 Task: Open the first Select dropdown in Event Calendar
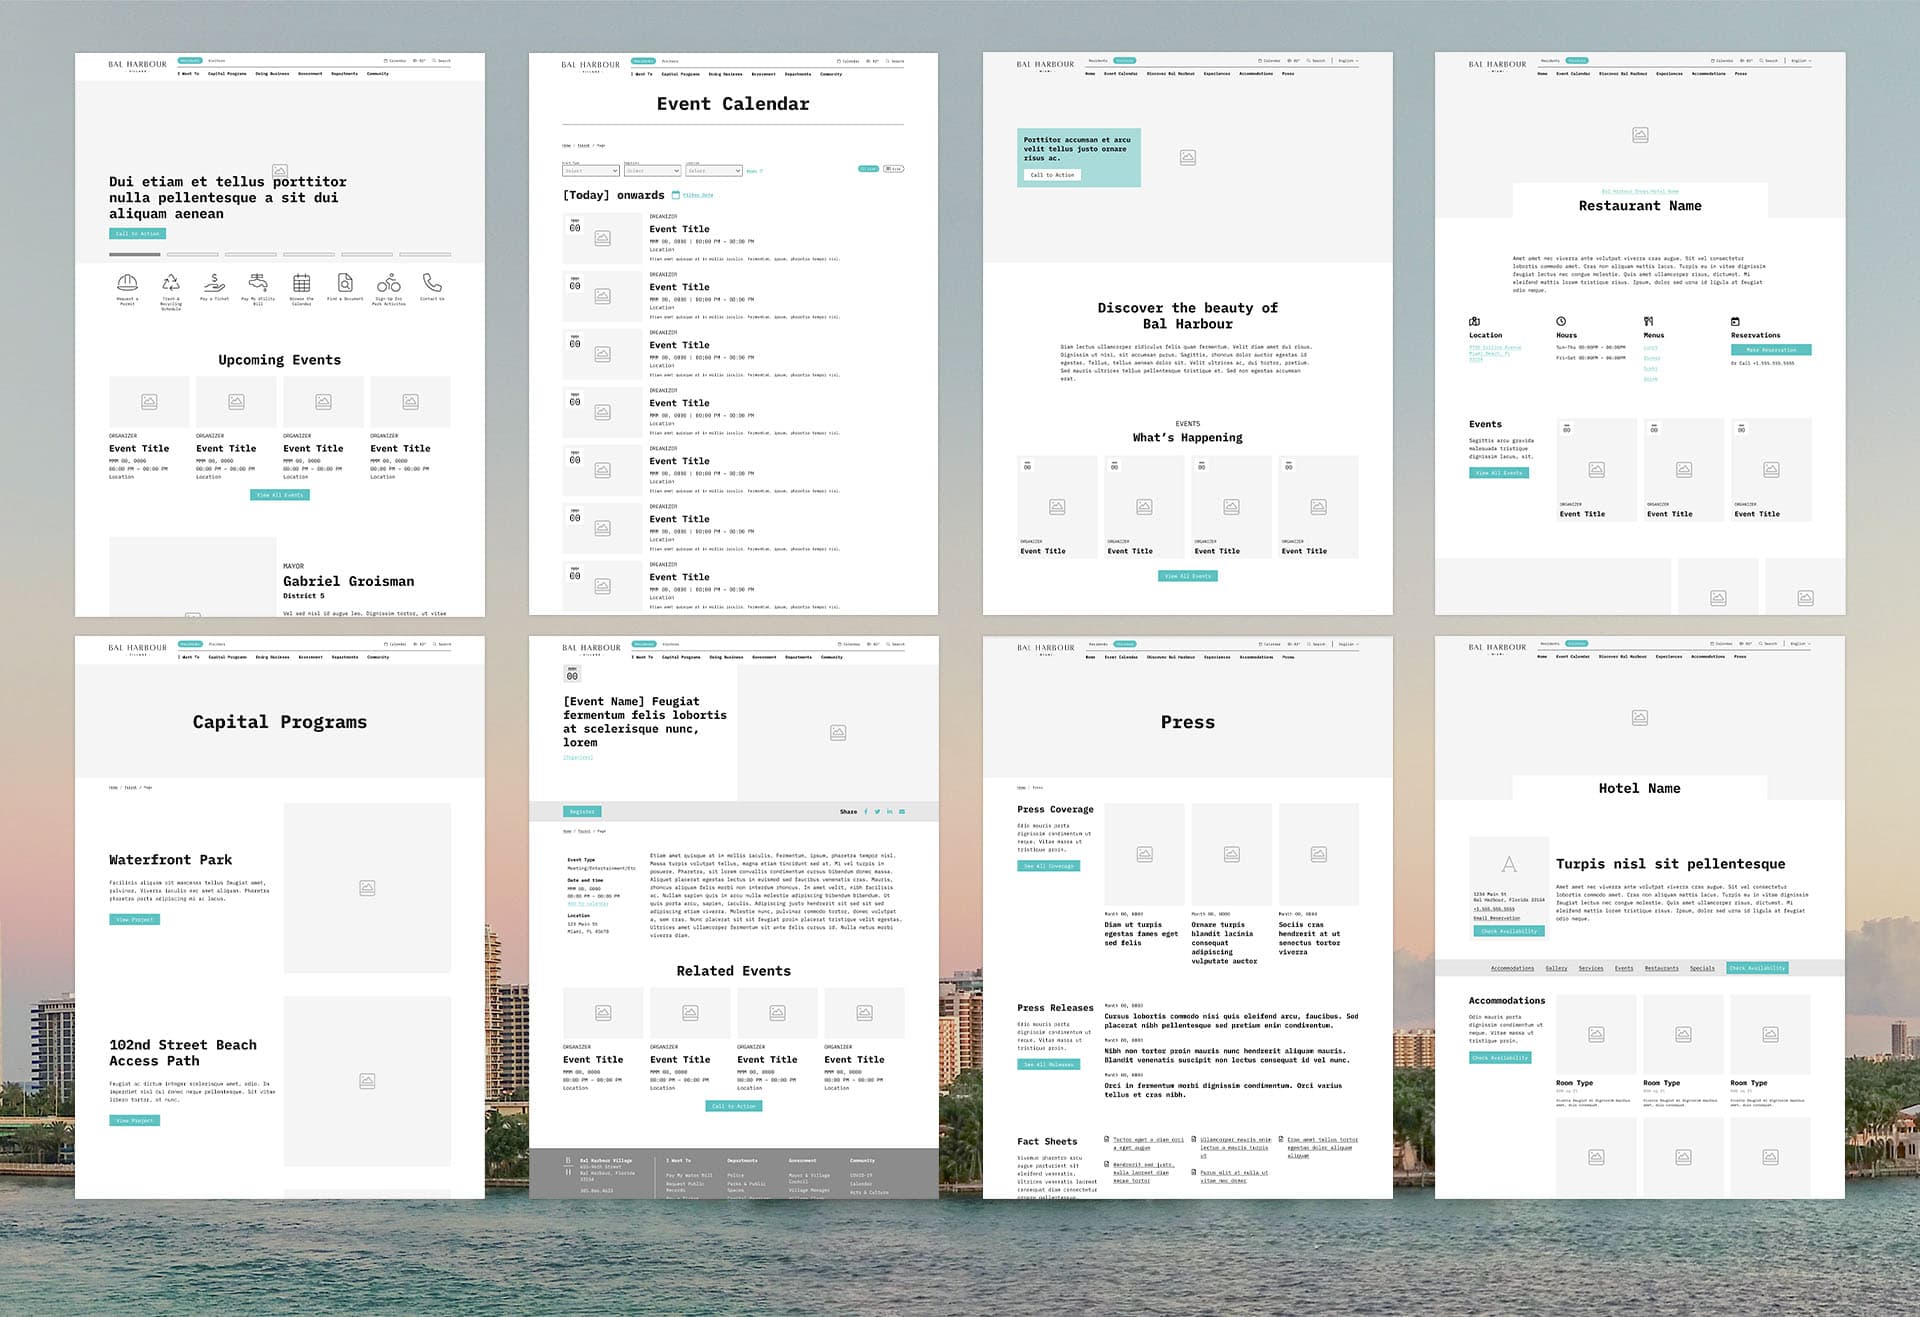pyautogui.click(x=590, y=171)
